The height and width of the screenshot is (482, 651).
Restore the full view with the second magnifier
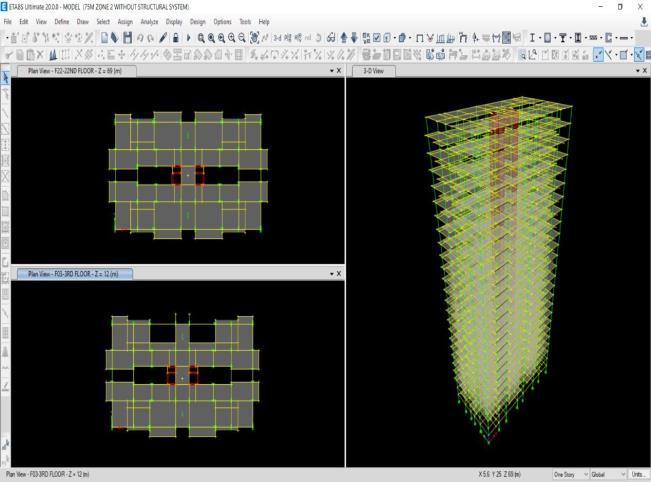click(x=211, y=38)
